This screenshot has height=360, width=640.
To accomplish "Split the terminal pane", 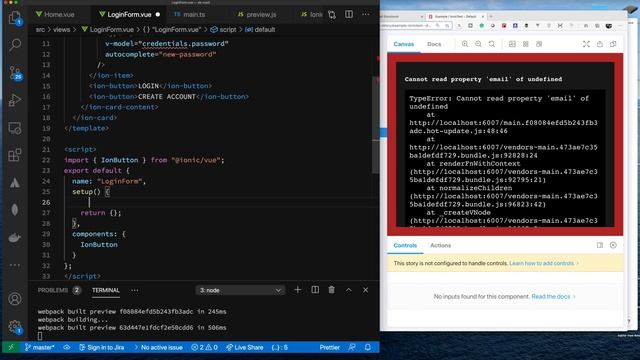I will point(315,290).
